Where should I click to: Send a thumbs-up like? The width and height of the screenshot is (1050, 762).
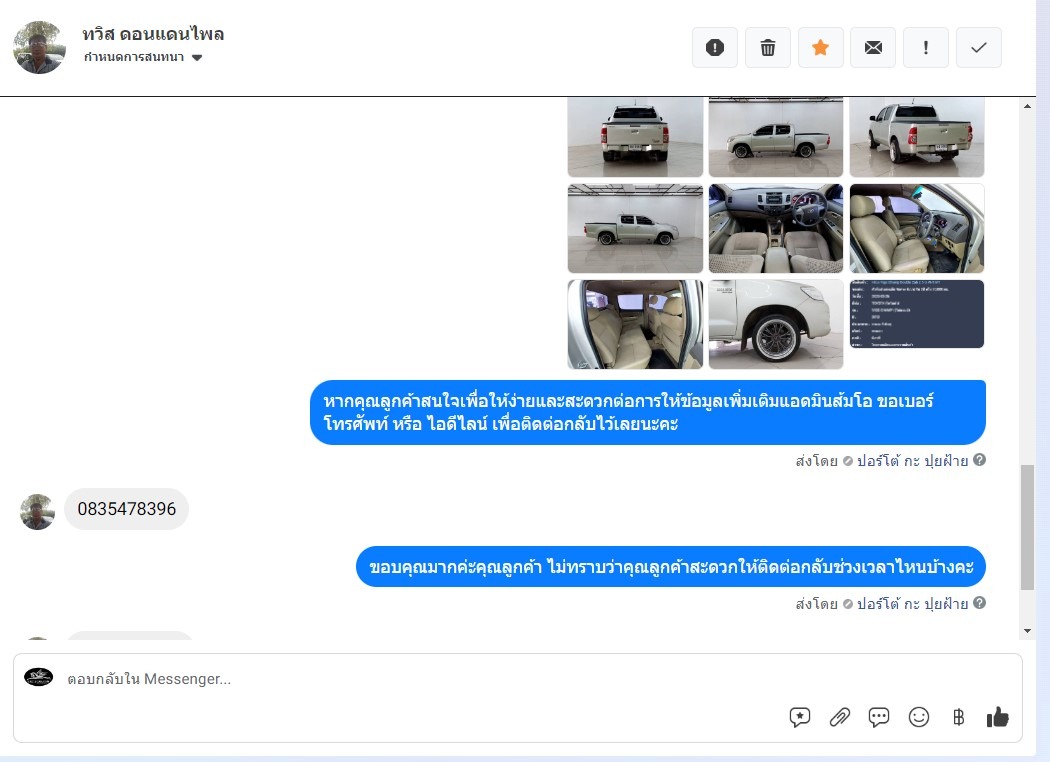pos(997,717)
